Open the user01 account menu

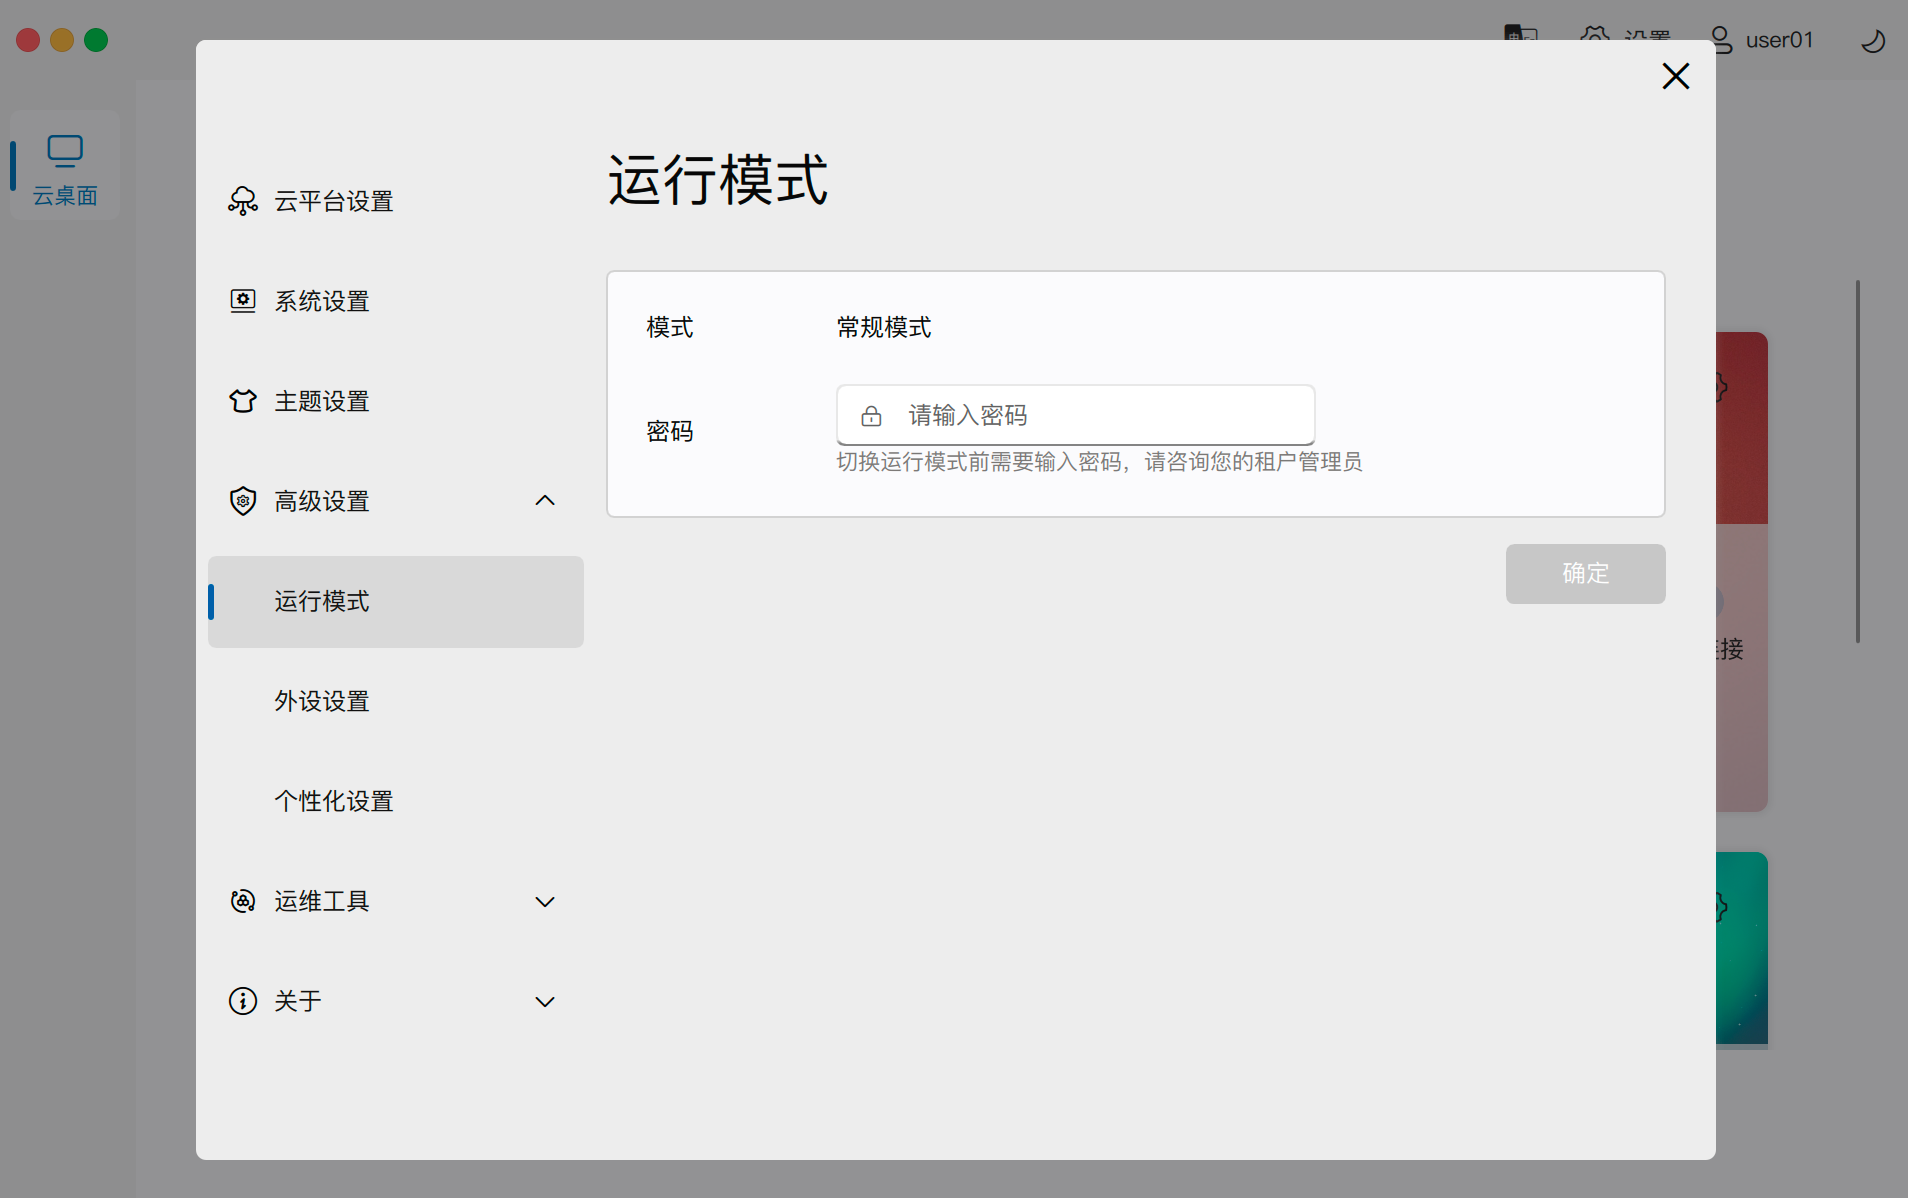[1762, 40]
